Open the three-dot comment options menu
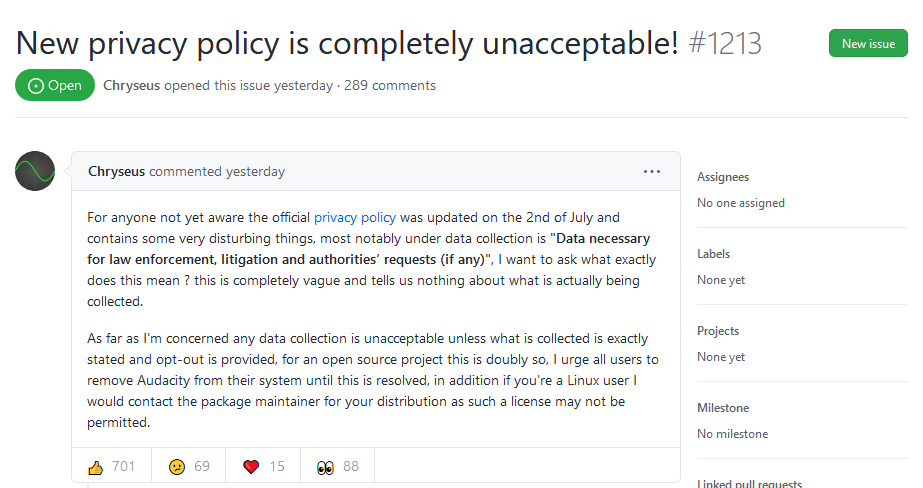The height and width of the screenshot is (488, 923). pyautogui.click(x=652, y=171)
